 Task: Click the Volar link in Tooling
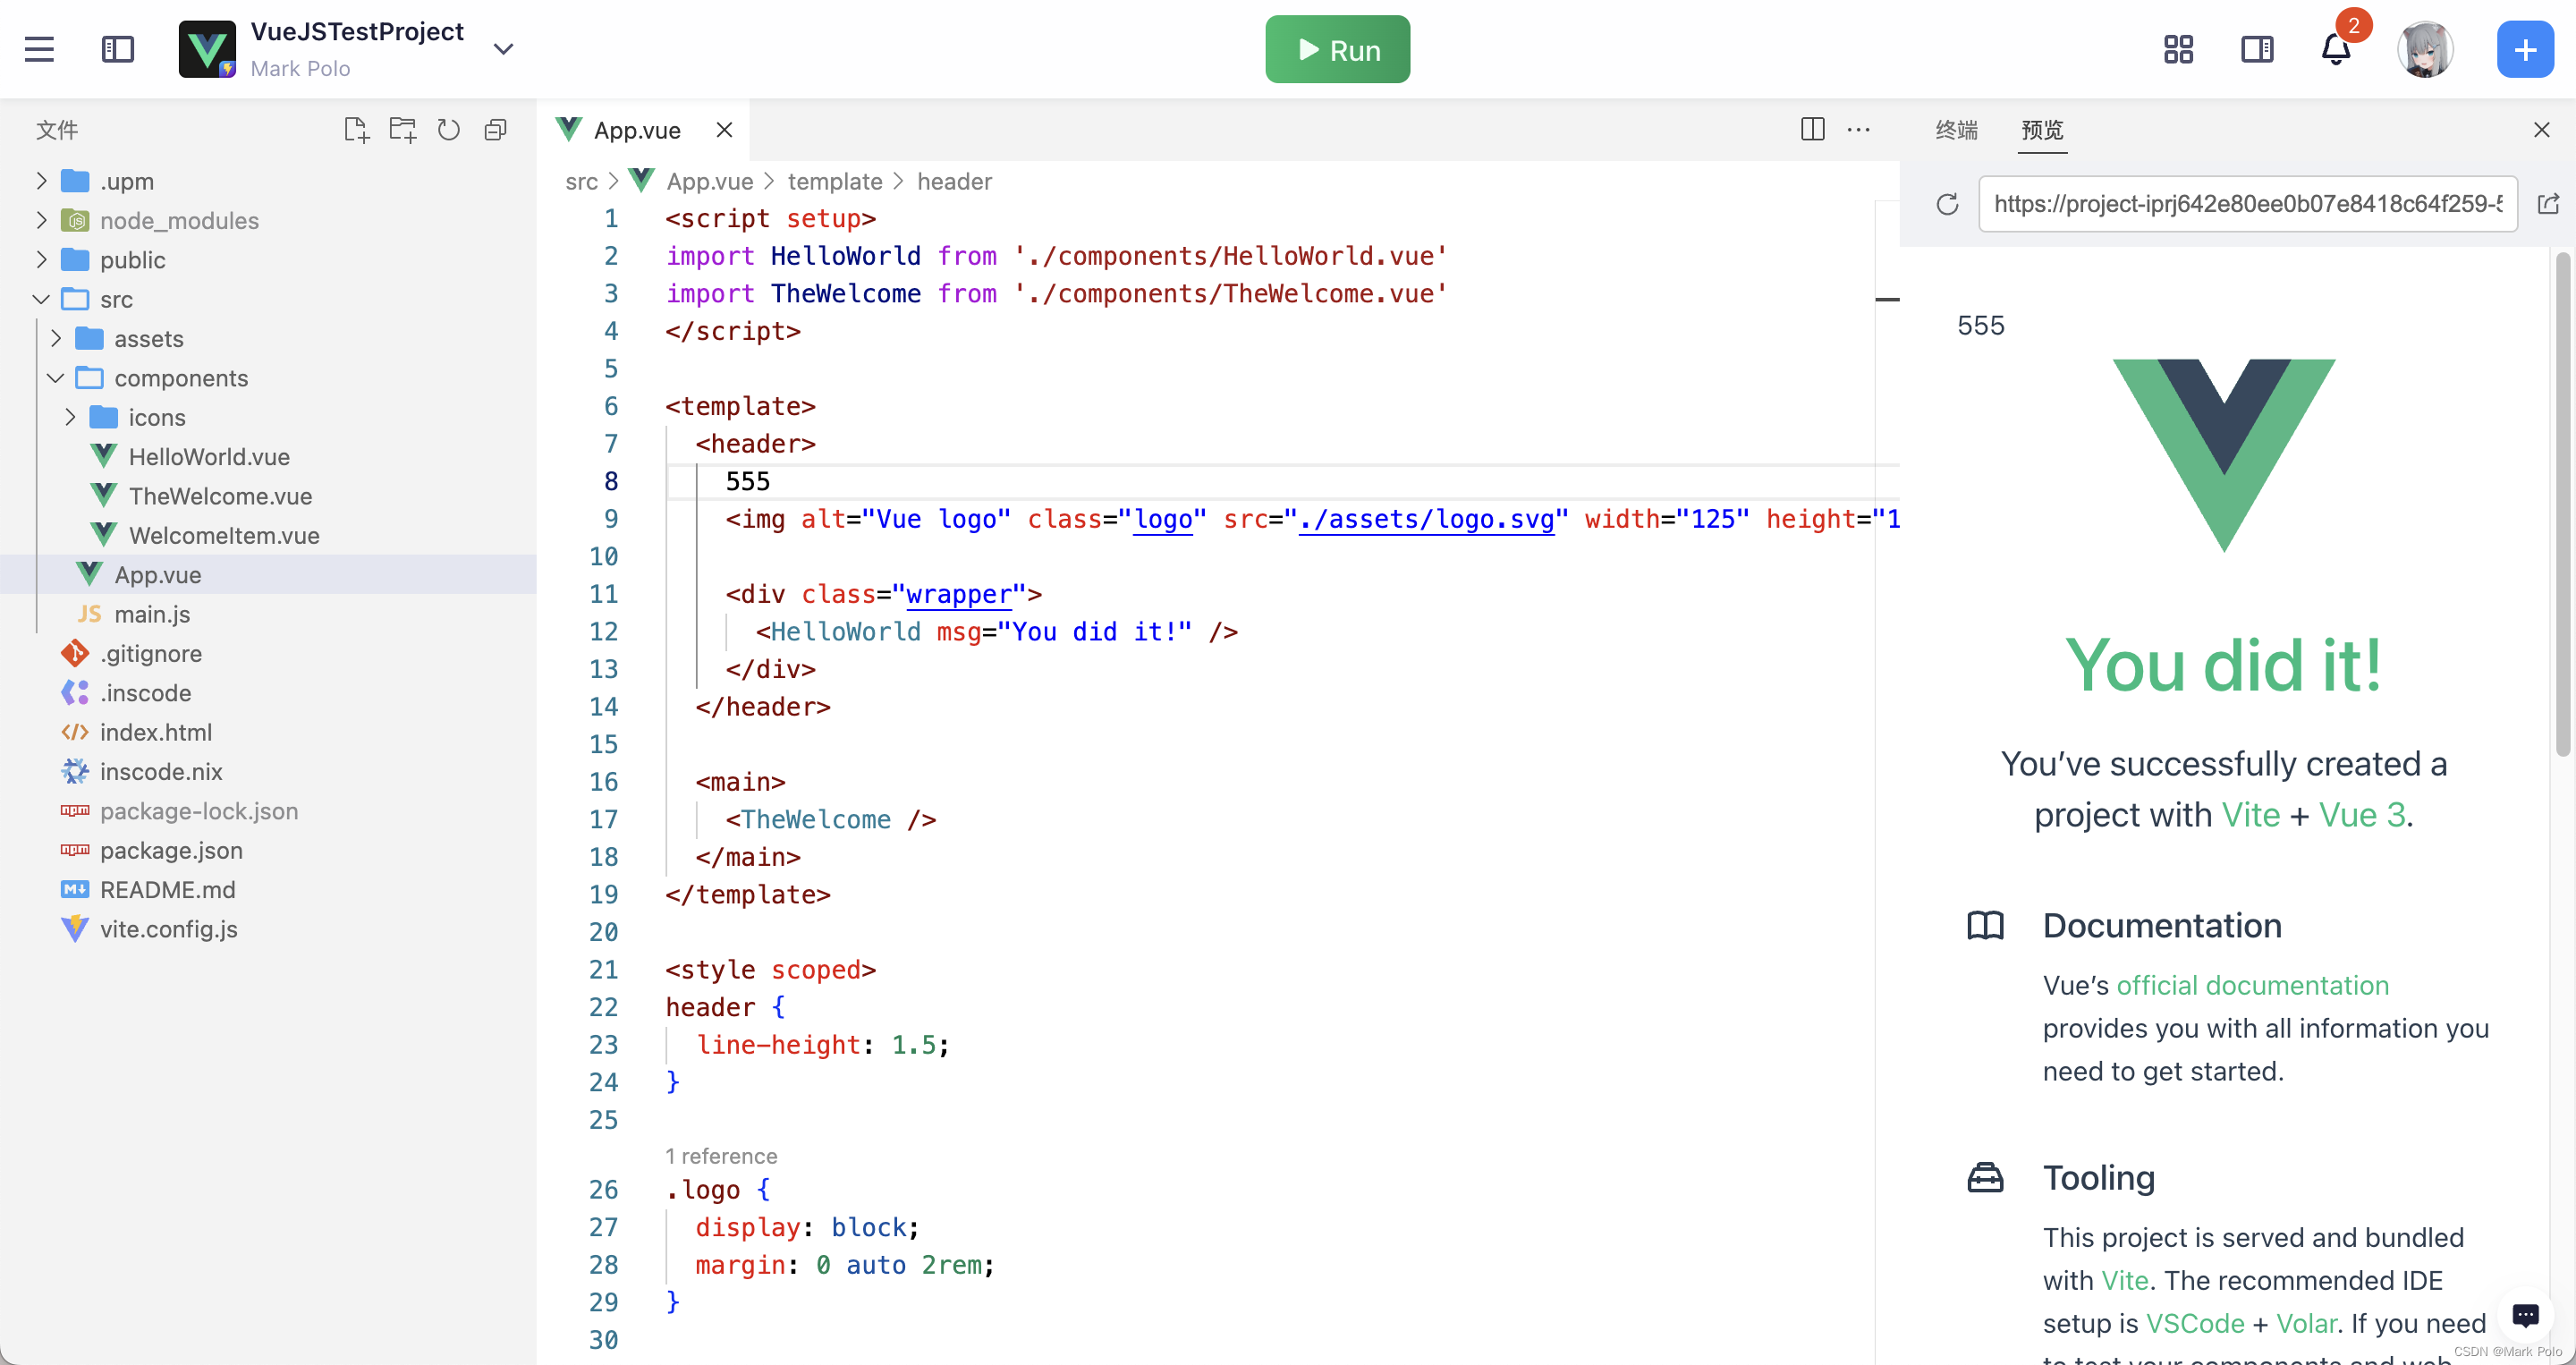(2306, 1323)
